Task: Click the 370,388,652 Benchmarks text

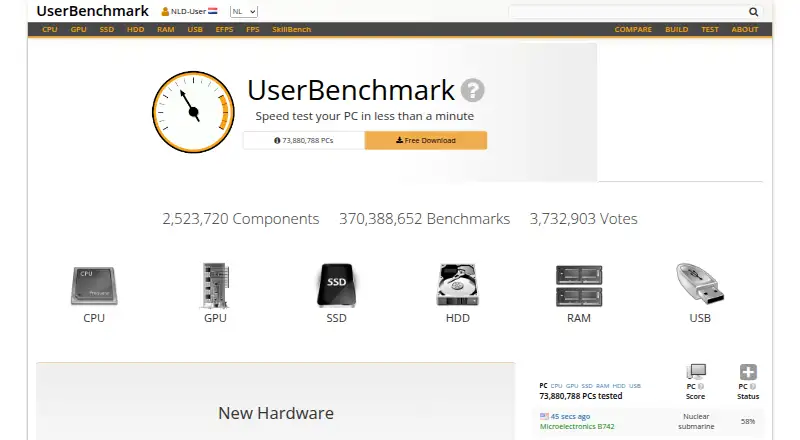Action: point(424,218)
